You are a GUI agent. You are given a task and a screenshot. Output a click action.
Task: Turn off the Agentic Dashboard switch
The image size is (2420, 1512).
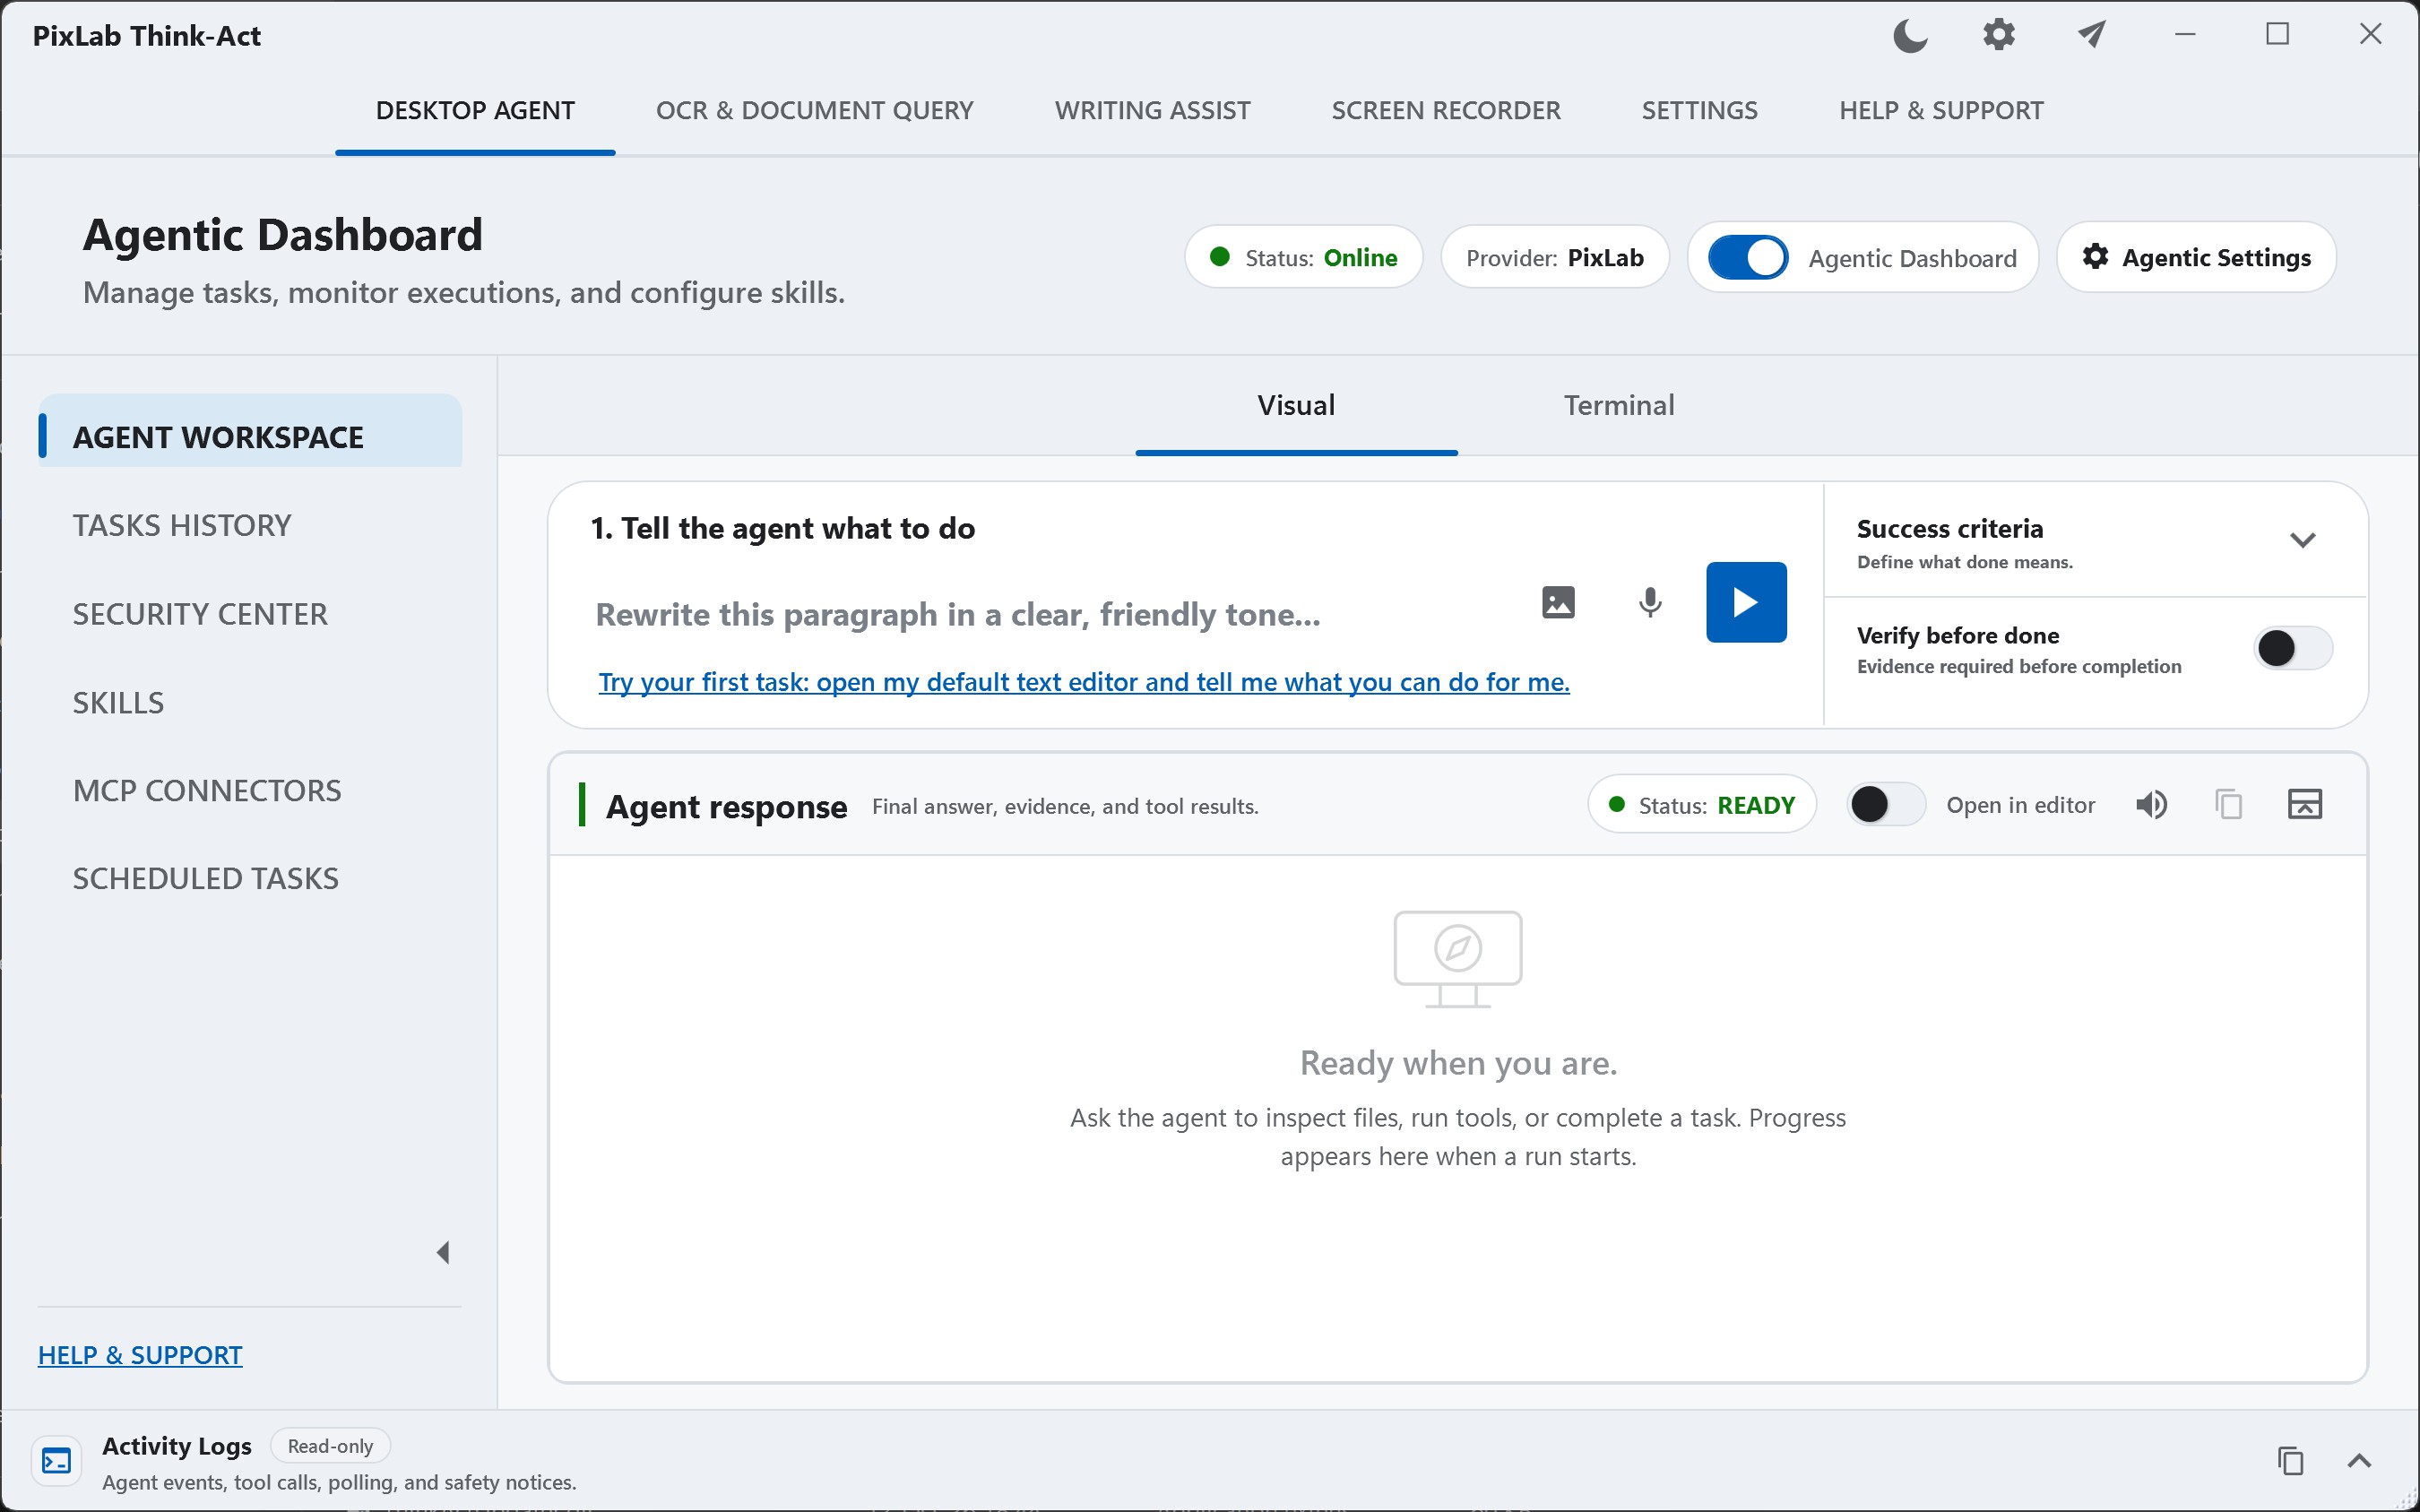(1748, 258)
